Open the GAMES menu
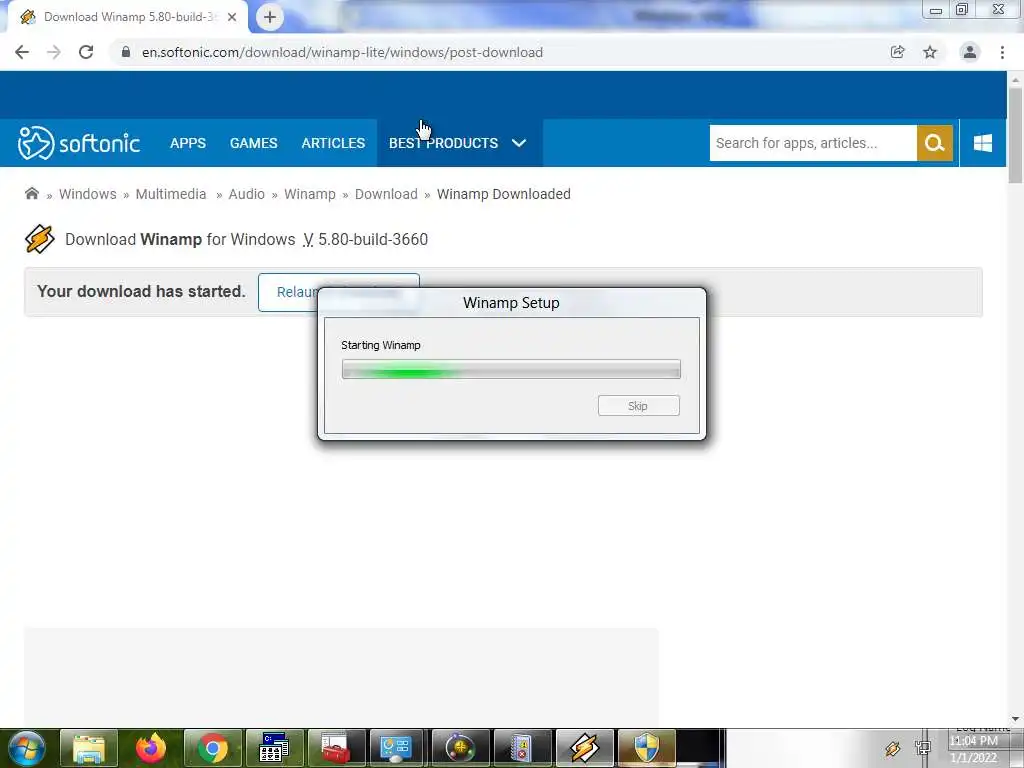The height and width of the screenshot is (768, 1024). [253, 143]
